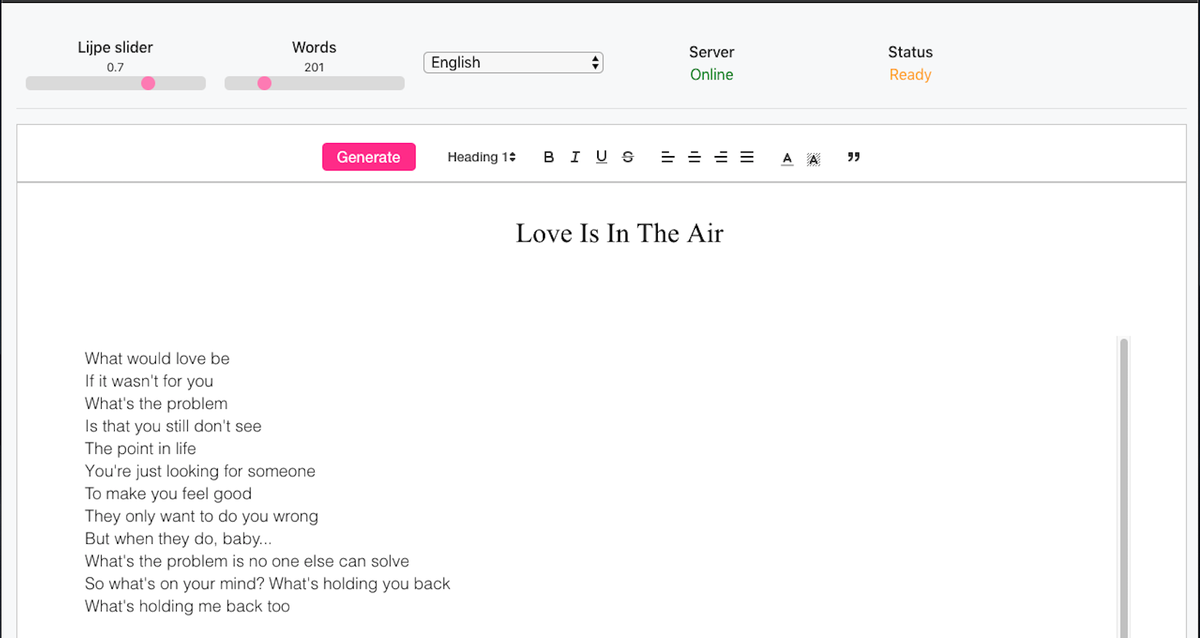Open the English language dropdown
Viewport: 1200px width, 638px height.
tap(514, 62)
